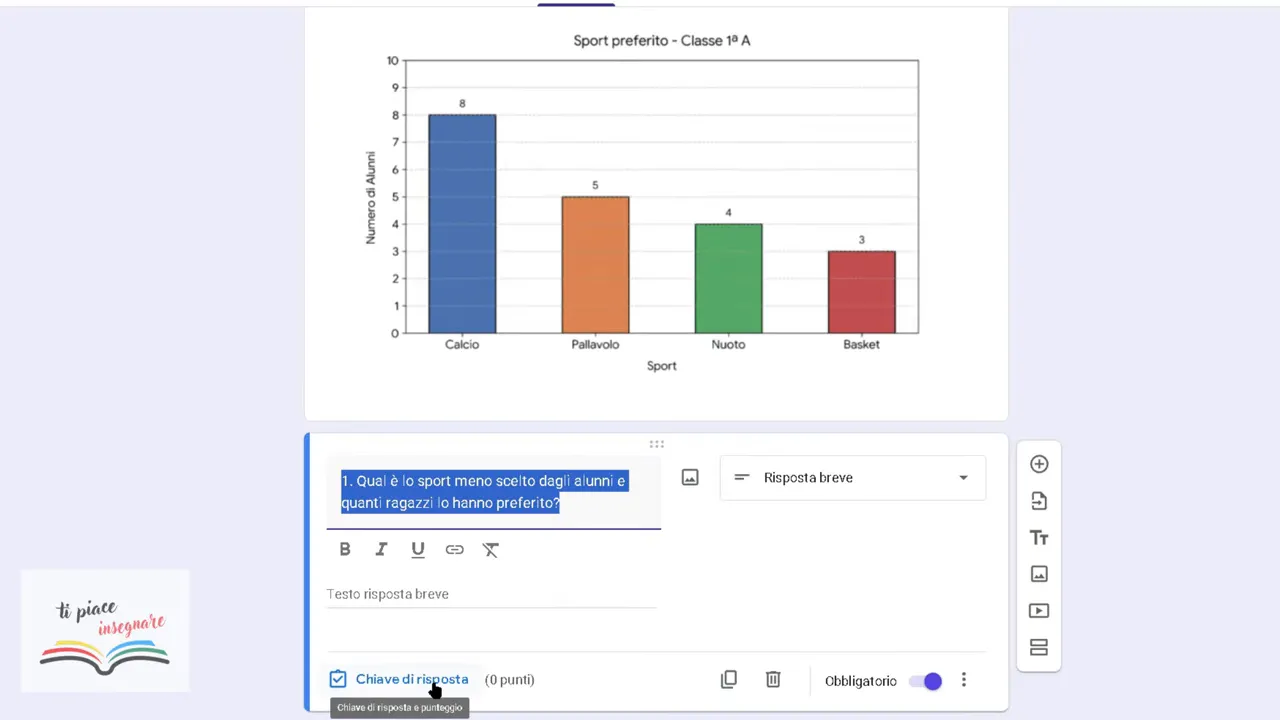Add an image from sidebar toolbar
This screenshot has height=720, width=1280.
(1039, 574)
